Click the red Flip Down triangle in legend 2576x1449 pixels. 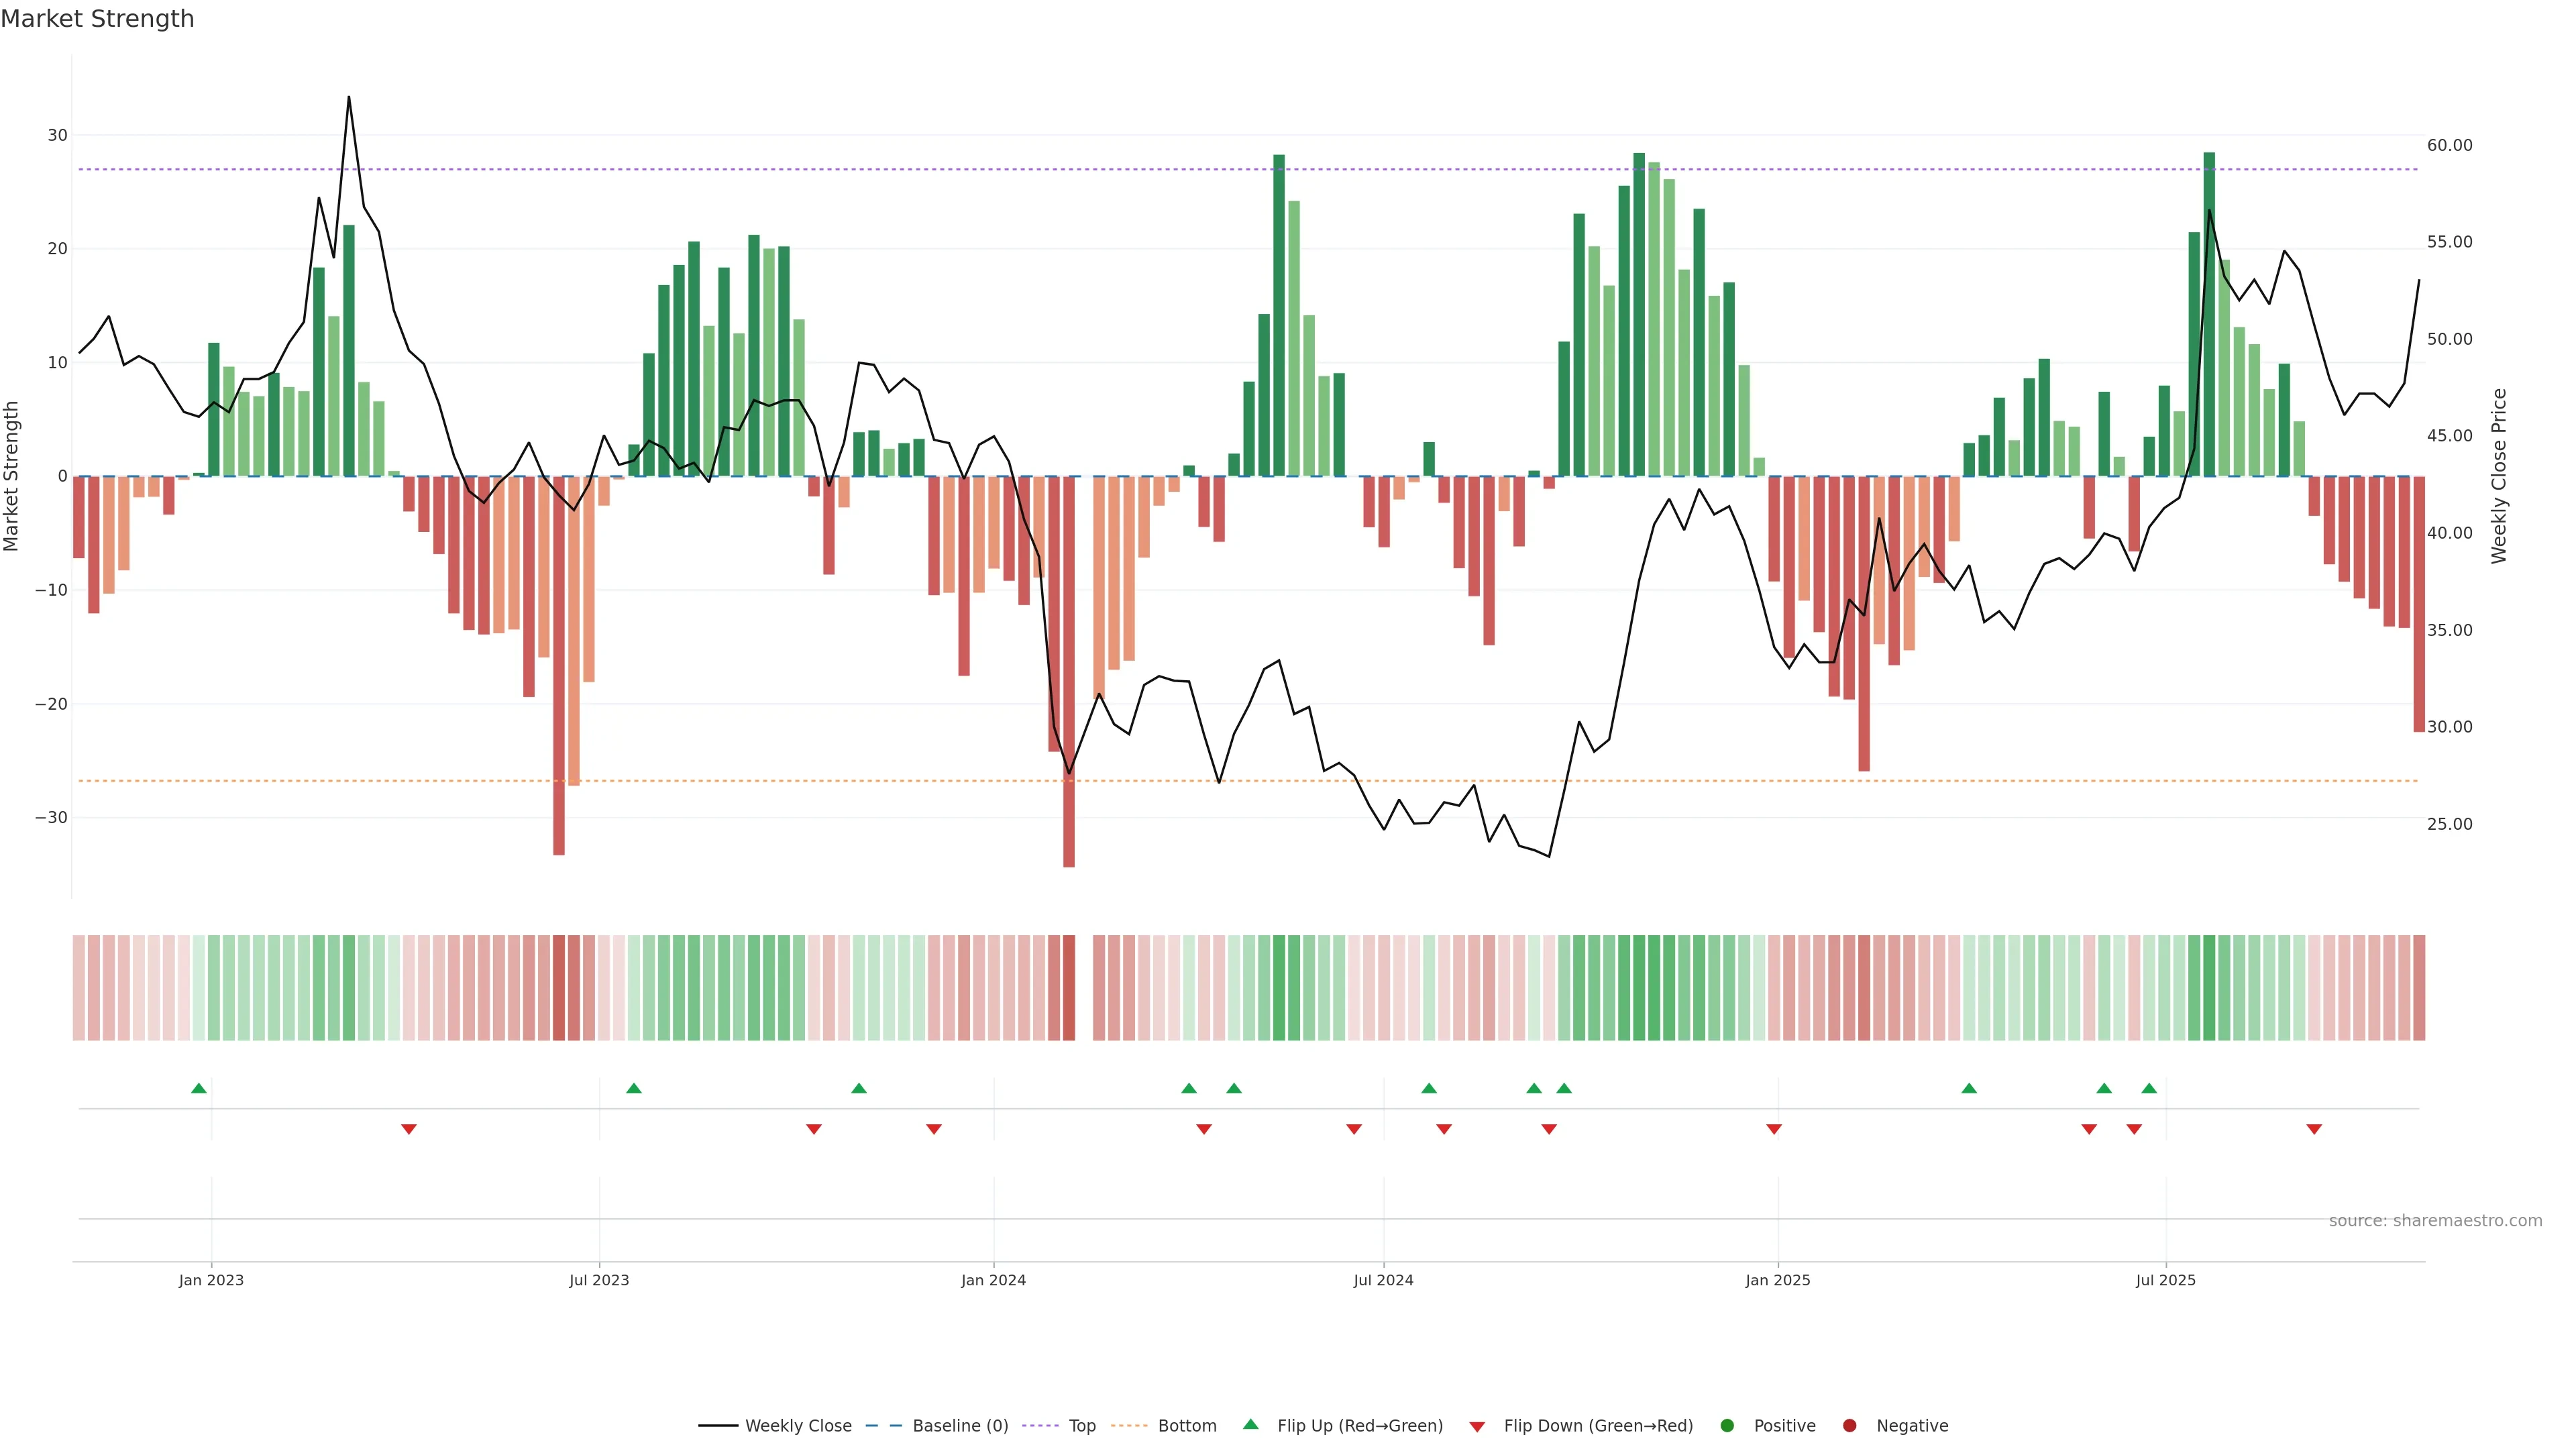pyautogui.click(x=1477, y=1427)
